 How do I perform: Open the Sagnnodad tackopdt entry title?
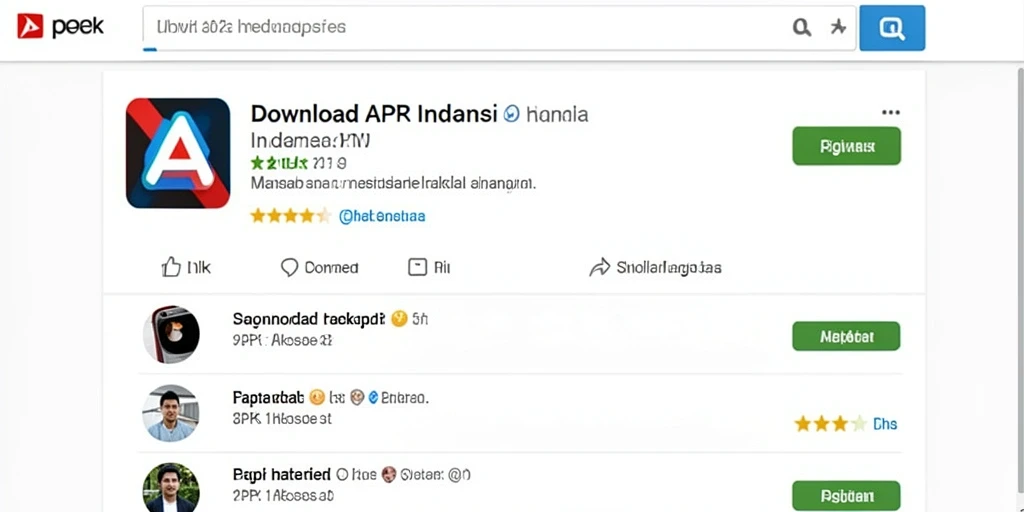click(x=310, y=319)
